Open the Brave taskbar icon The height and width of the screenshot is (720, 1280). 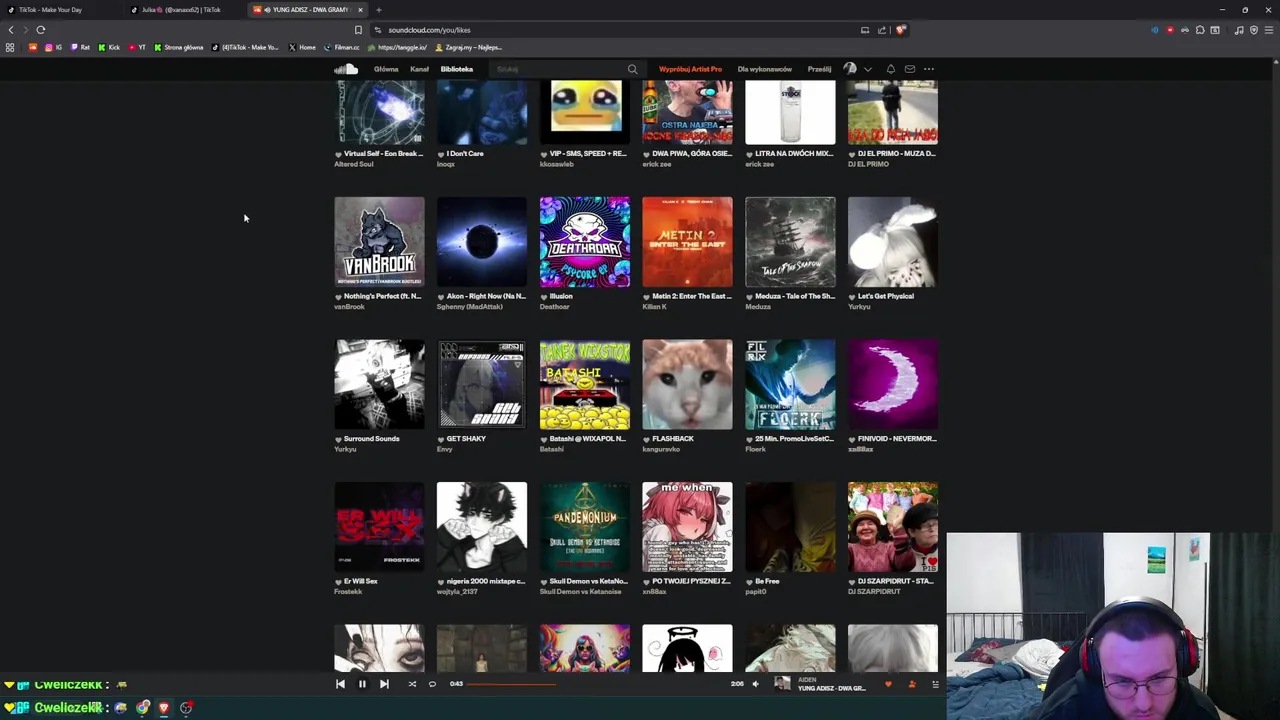coord(164,708)
